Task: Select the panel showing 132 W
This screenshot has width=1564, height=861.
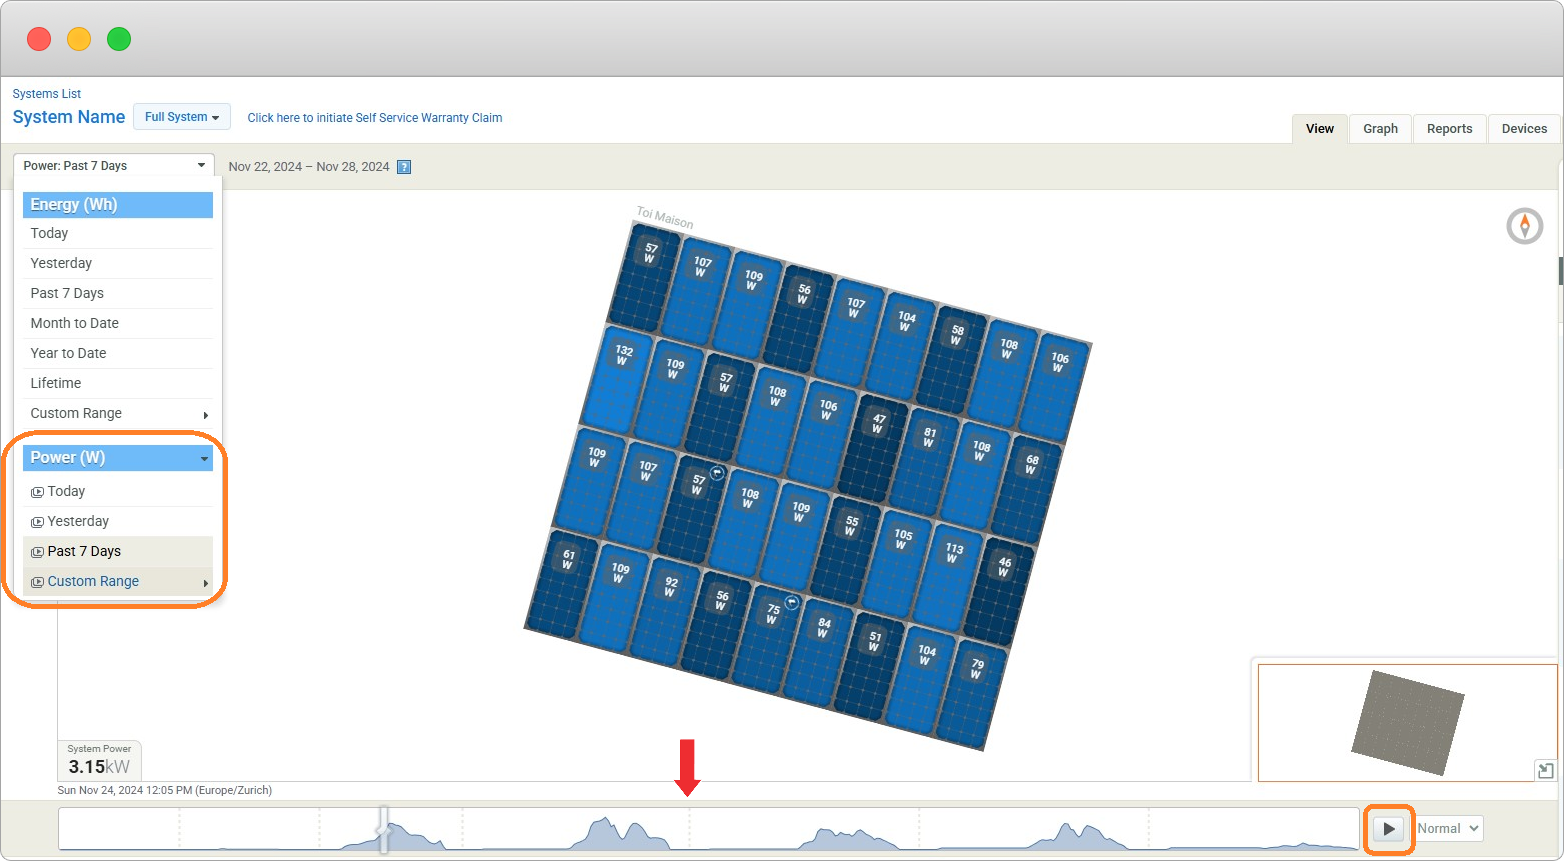Action: [617, 381]
